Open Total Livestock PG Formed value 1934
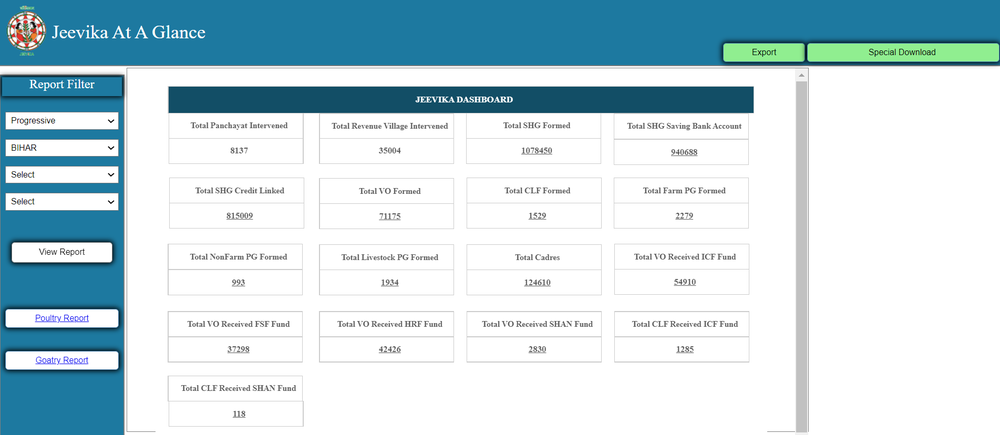Screen dimensions: 1000x435 390,283
